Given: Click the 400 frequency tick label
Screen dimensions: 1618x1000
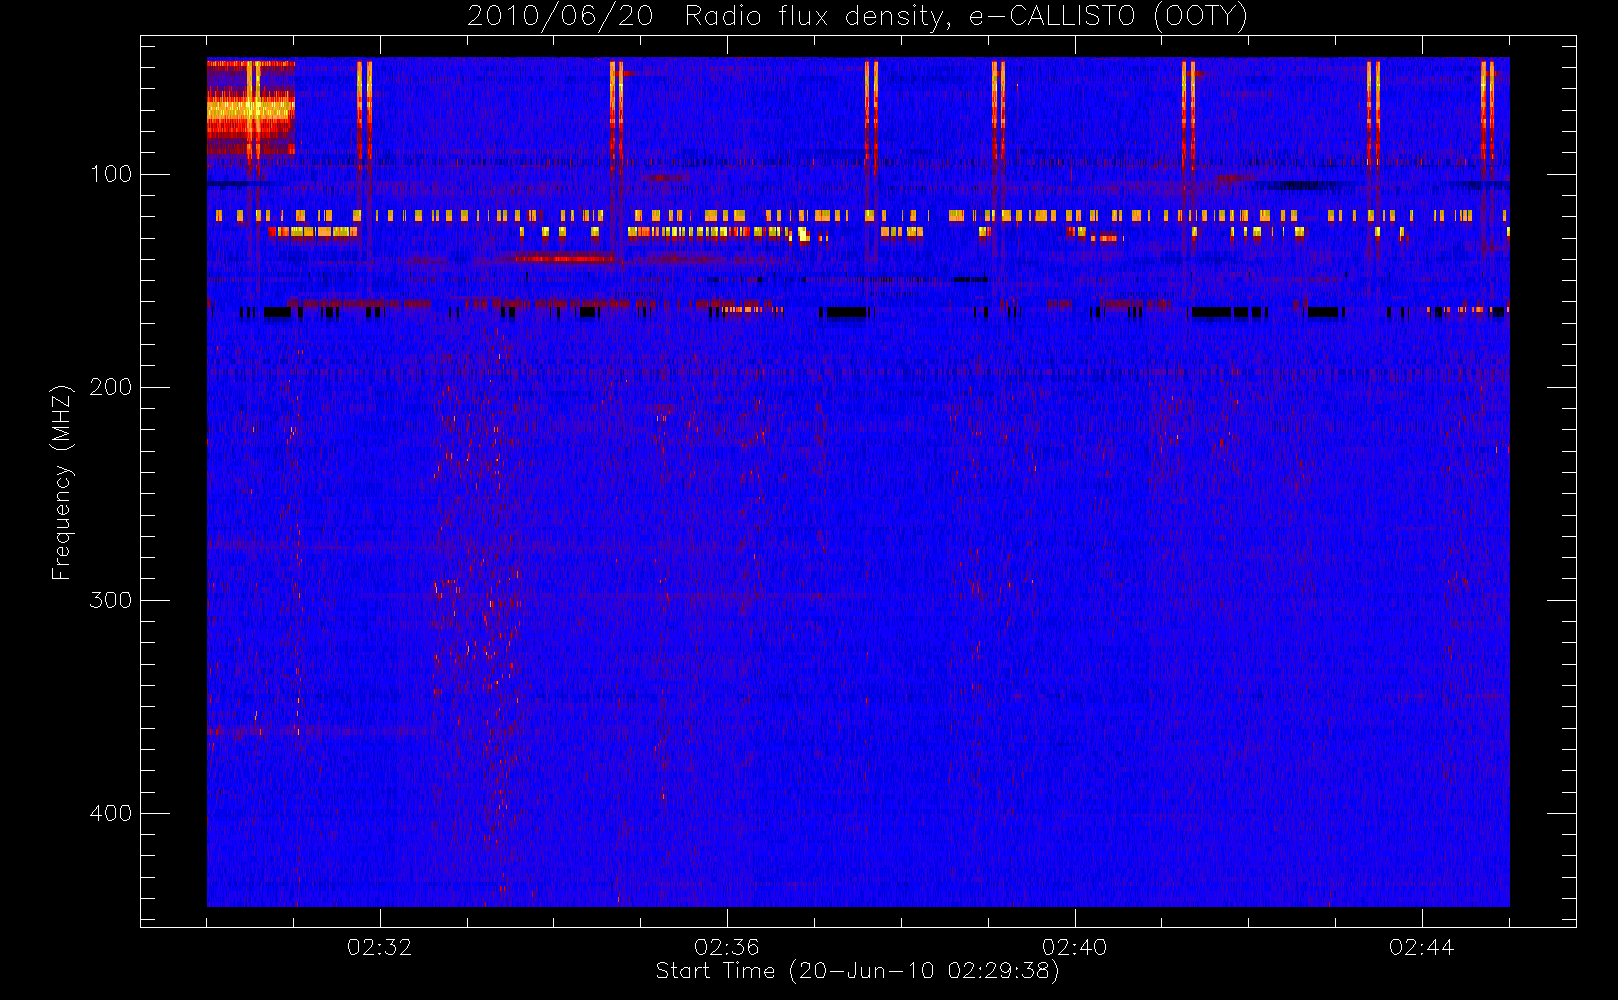Looking at the screenshot, I should pyautogui.click(x=110, y=813).
